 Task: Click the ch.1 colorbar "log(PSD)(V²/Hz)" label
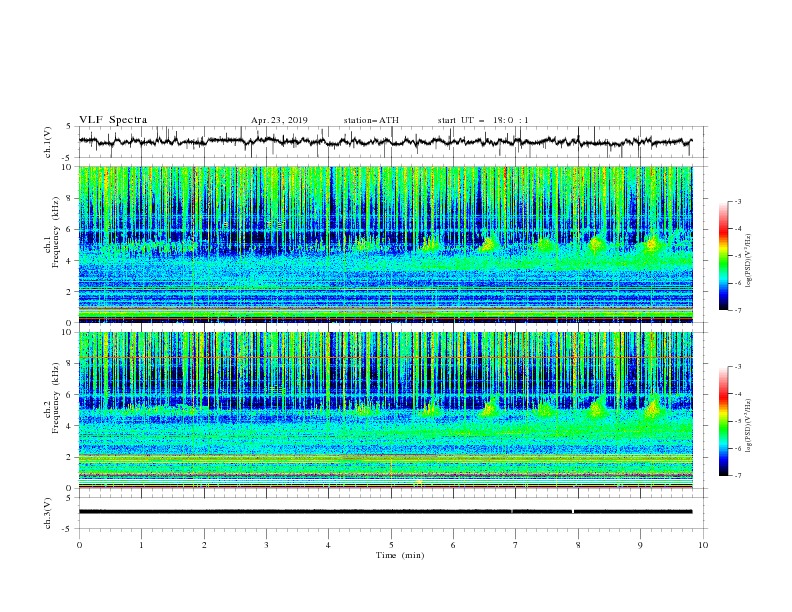coord(749,261)
